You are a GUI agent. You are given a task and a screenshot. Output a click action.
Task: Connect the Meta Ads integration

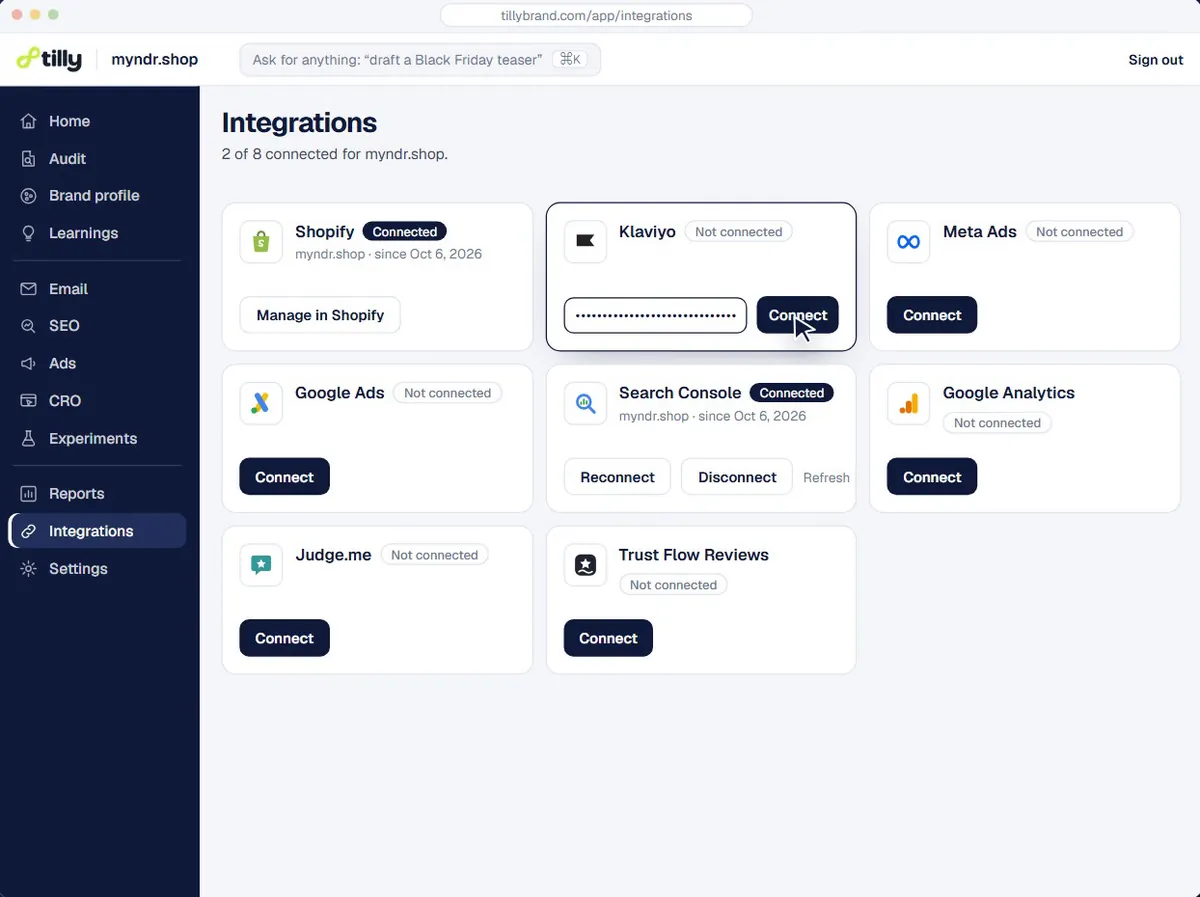pyautogui.click(x=932, y=315)
